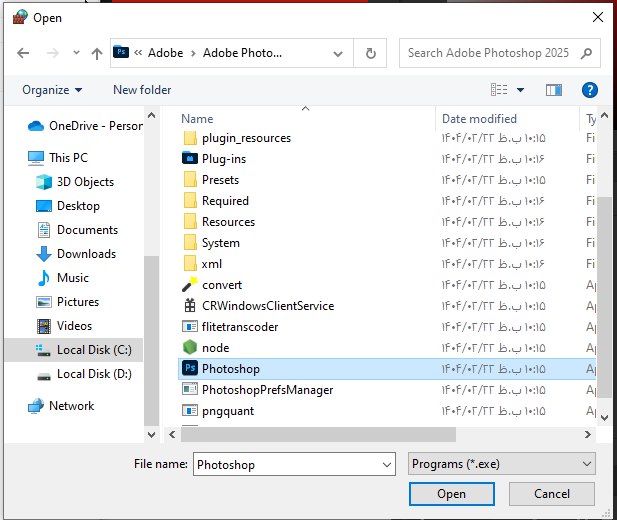The height and width of the screenshot is (520, 617).
Task: Open Downloads in the sidebar
Action: (76, 254)
